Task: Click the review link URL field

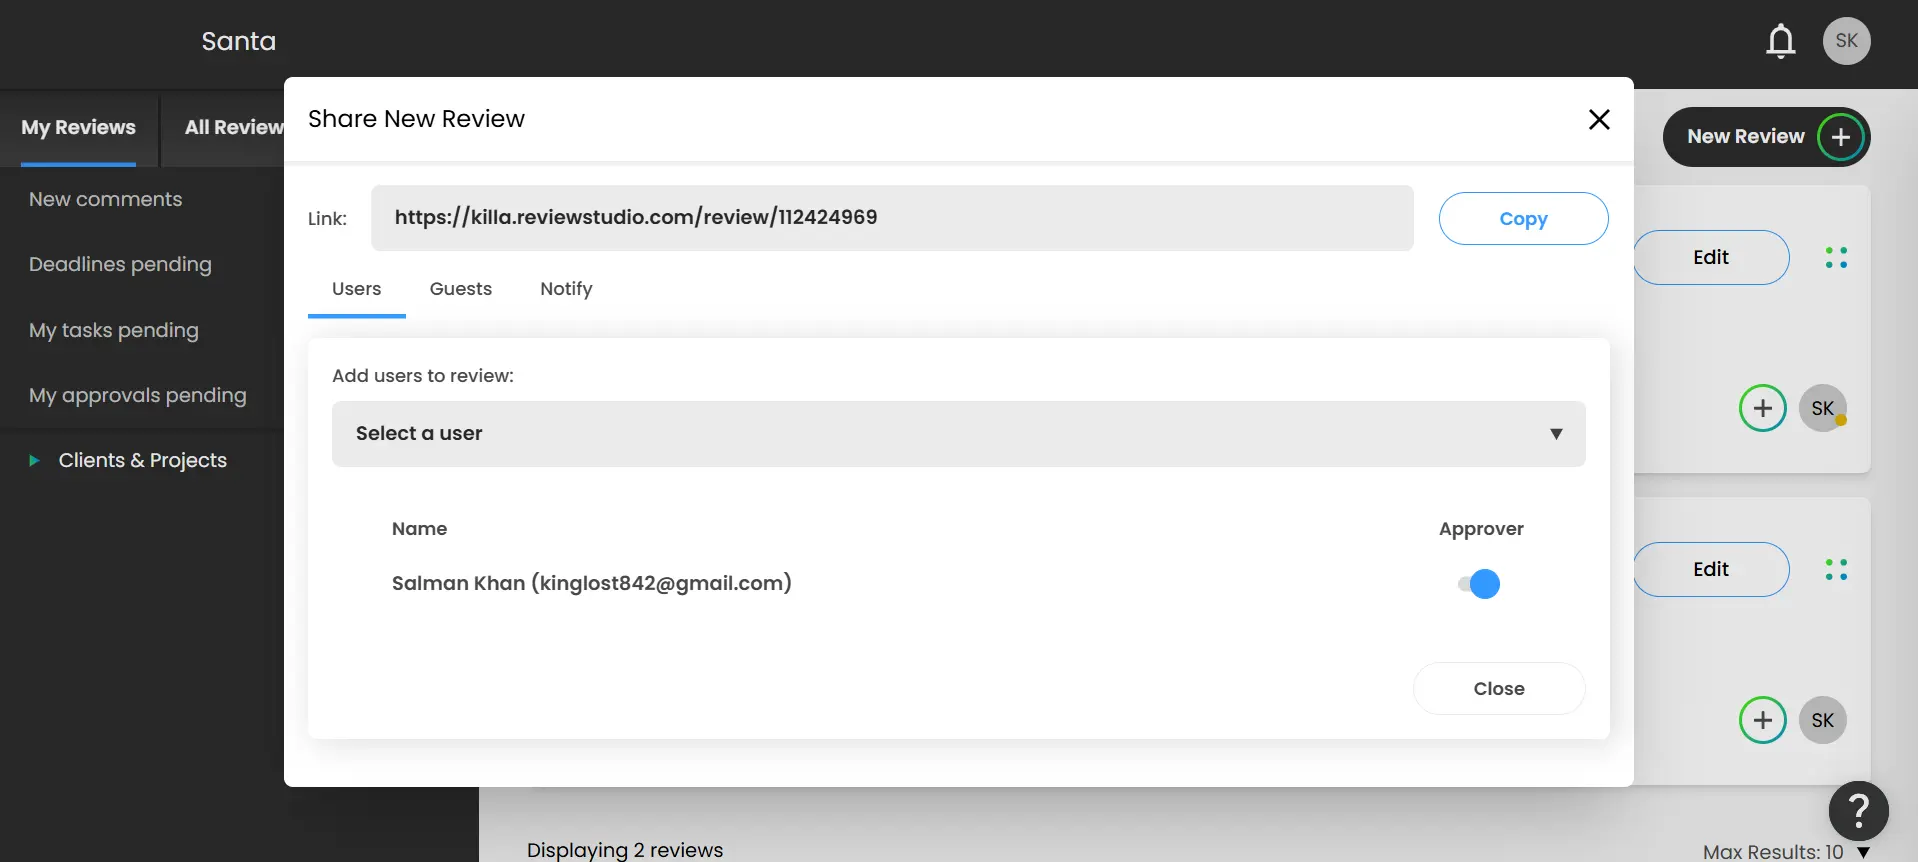Action: point(891,218)
